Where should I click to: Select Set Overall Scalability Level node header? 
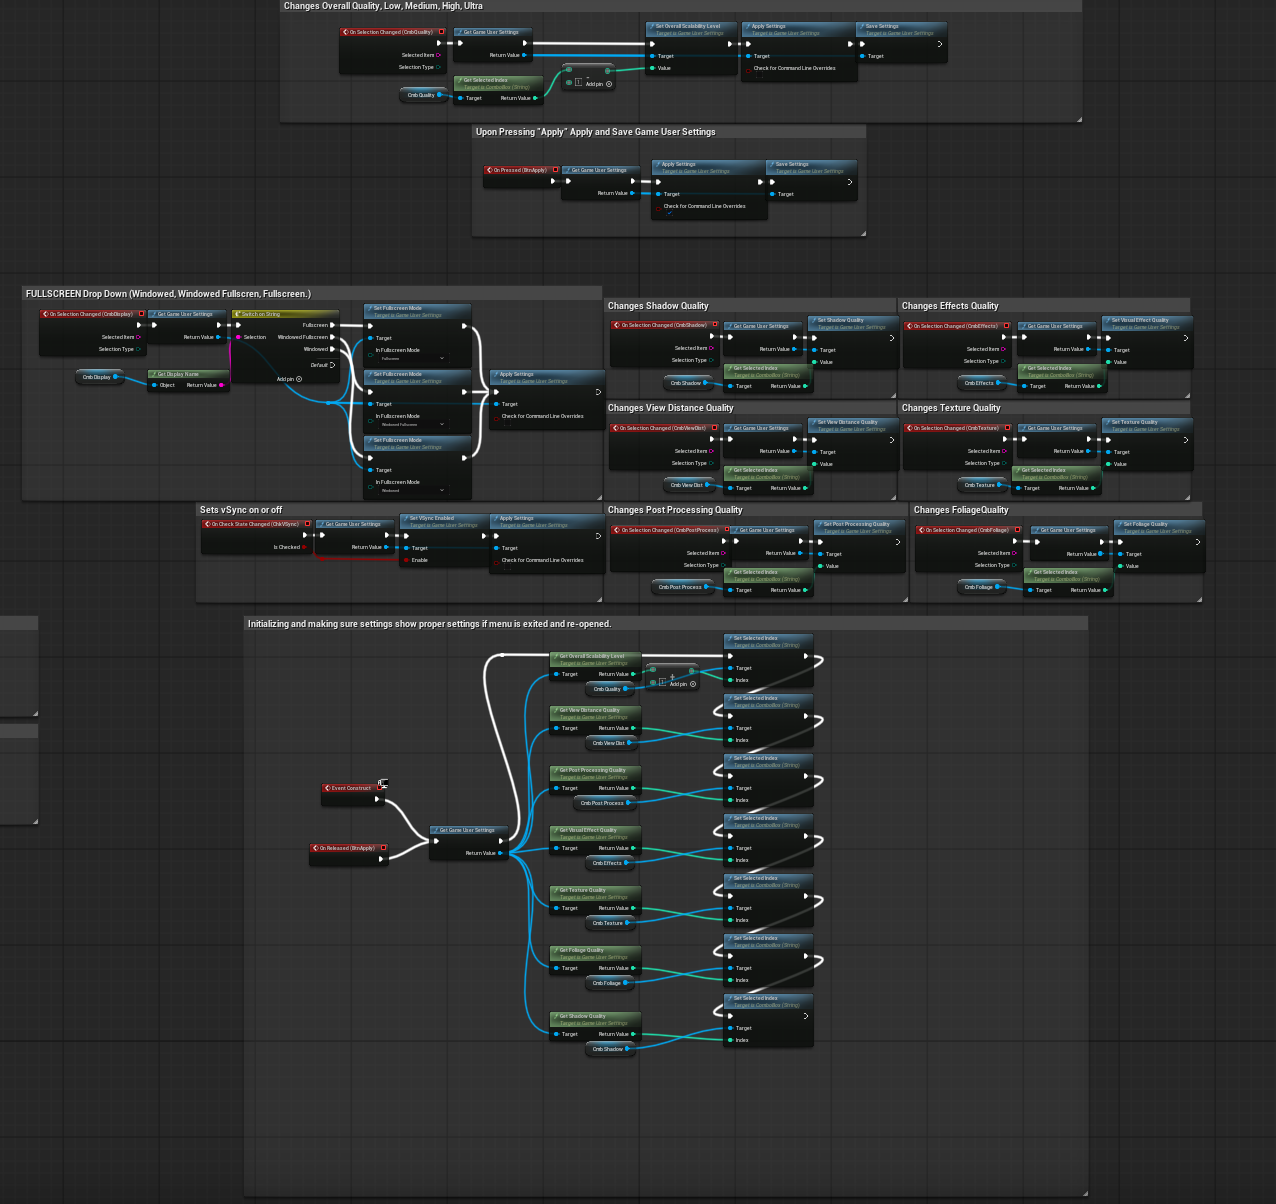coord(692,29)
